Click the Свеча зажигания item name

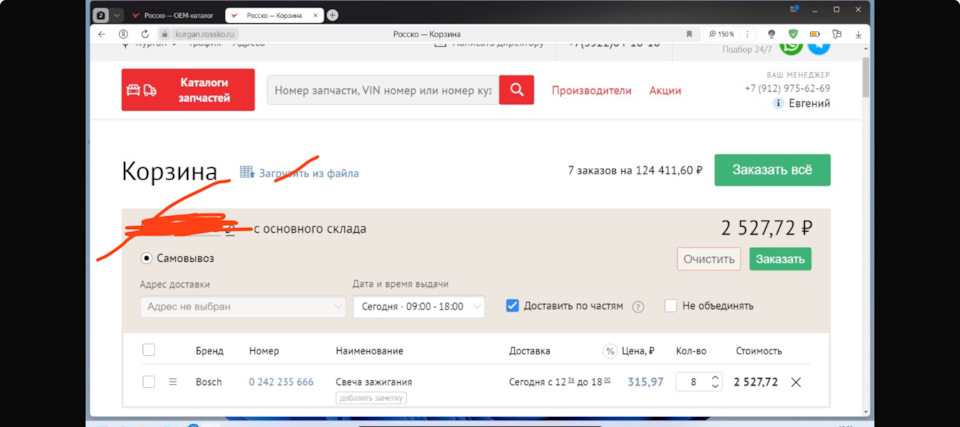pos(373,382)
